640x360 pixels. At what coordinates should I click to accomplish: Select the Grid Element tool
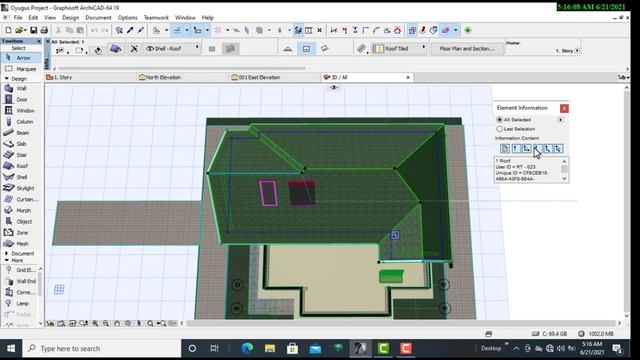pos(20,270)
